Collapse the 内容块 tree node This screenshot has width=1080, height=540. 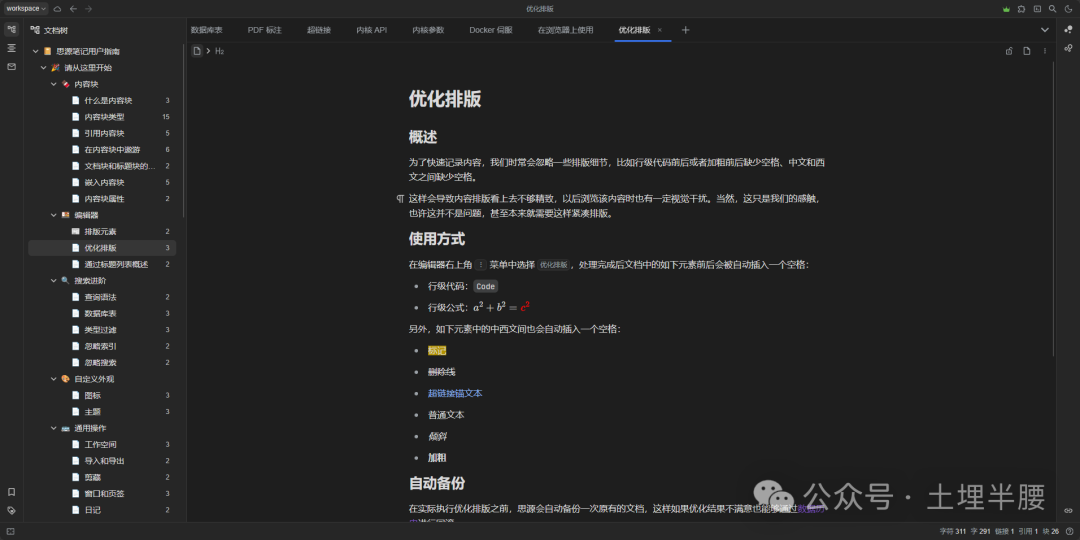coord(54,84)
